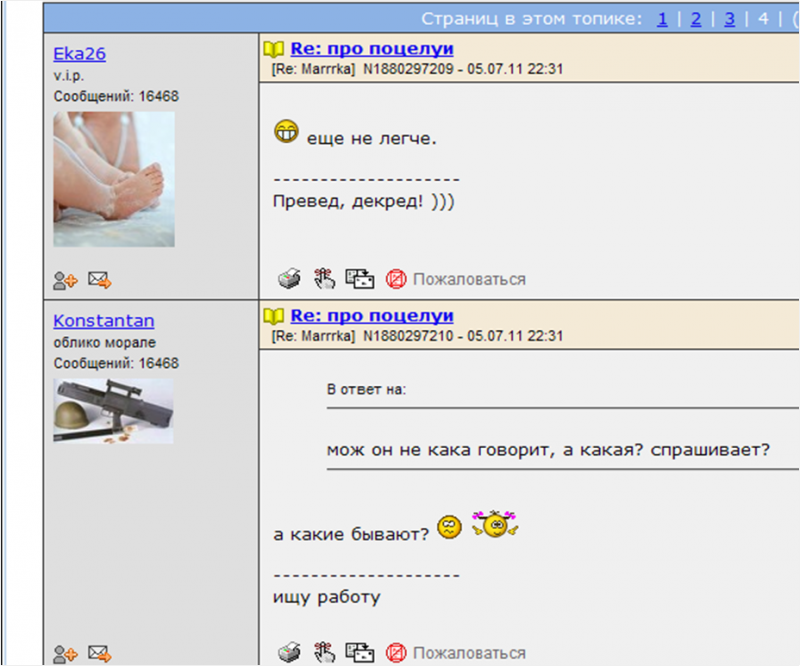800x666 pixels.
Task: Click book icon beside Eka26's post title
Action: point(273,49)
